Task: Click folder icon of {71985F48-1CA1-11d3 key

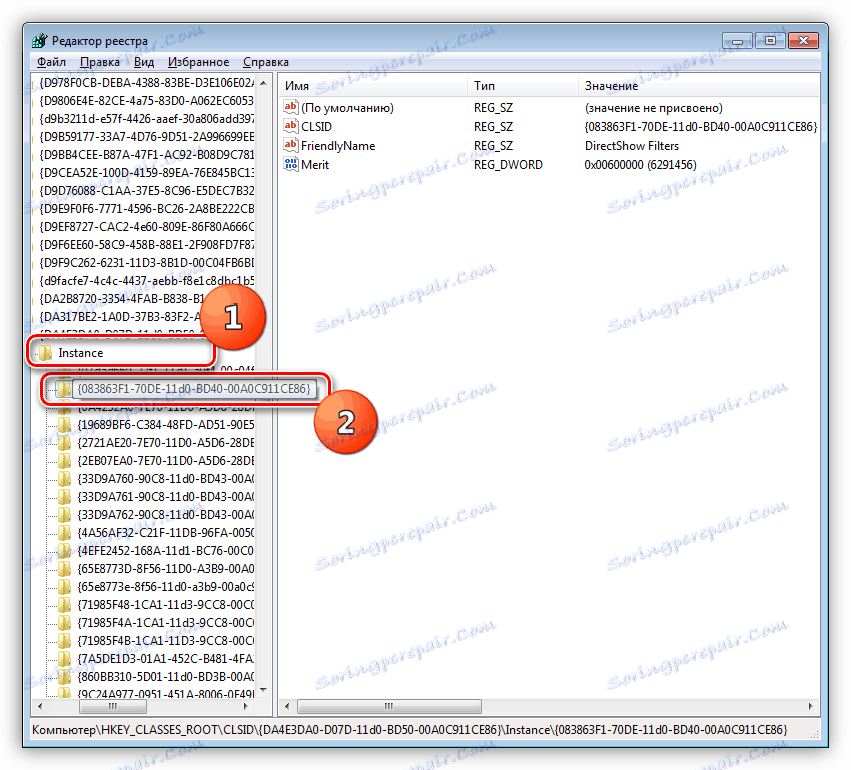Action: pyautogui.click(x=64, y=604)
